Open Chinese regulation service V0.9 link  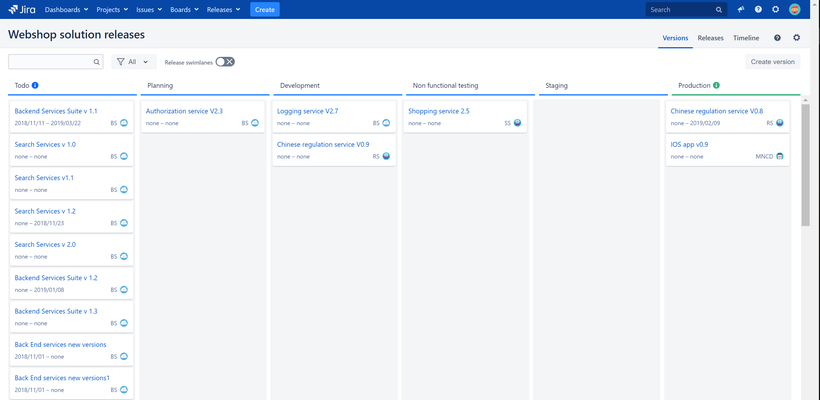point(323,144)
